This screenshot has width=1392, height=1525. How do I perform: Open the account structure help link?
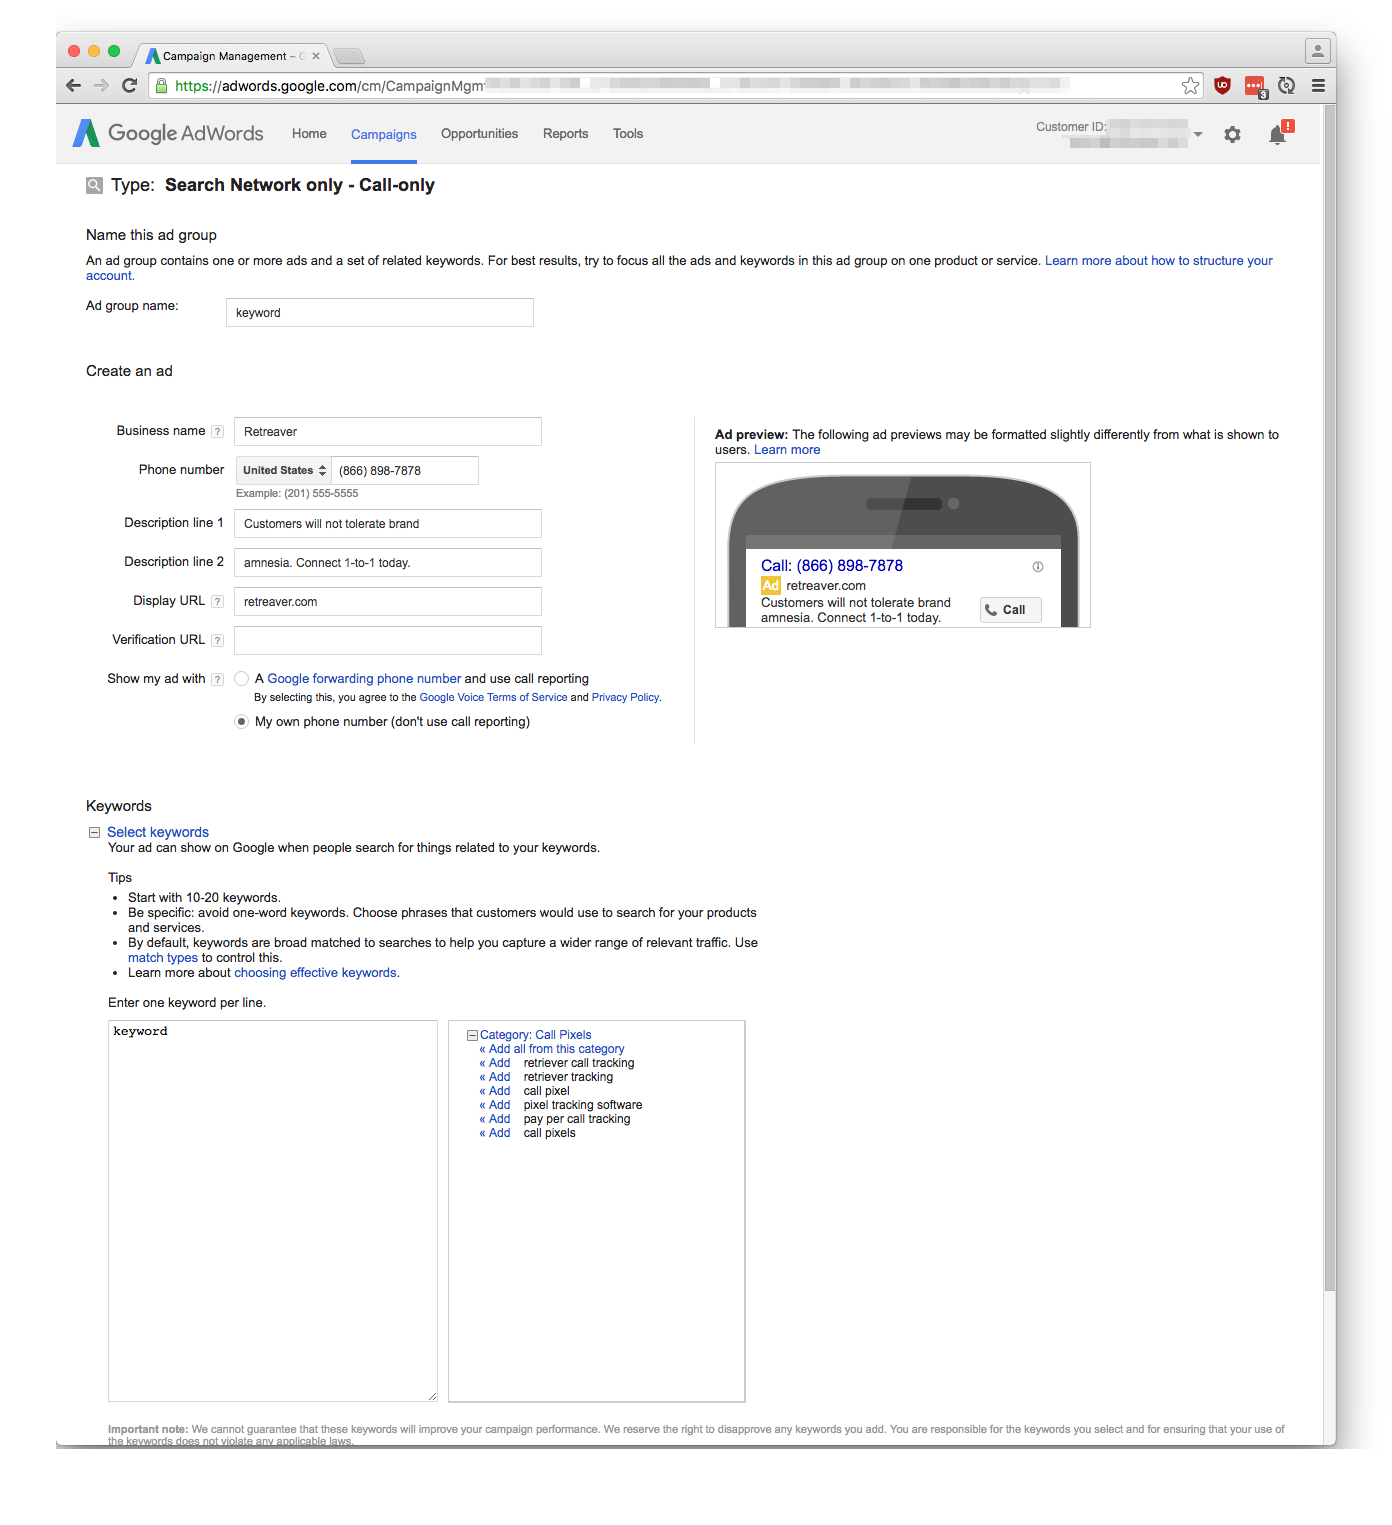tap(679, 268)
